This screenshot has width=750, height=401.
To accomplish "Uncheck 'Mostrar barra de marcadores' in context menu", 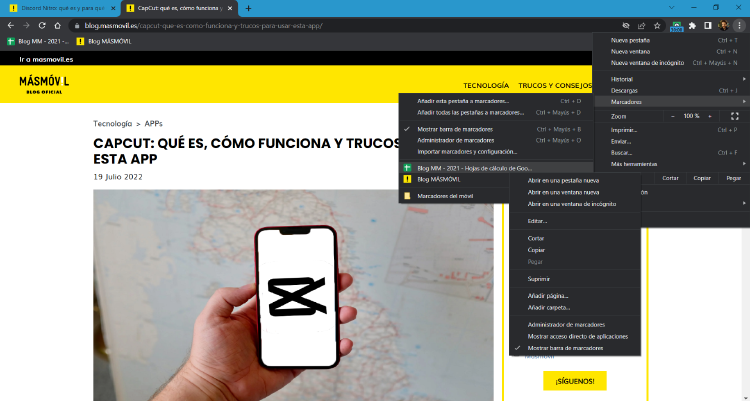I will click(x=566, y=347).
